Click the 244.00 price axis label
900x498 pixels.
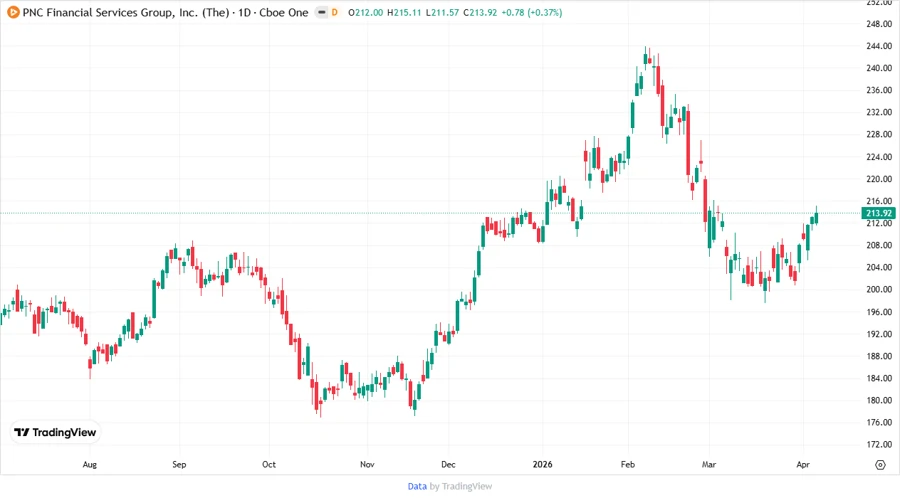(x=879, y=46)
